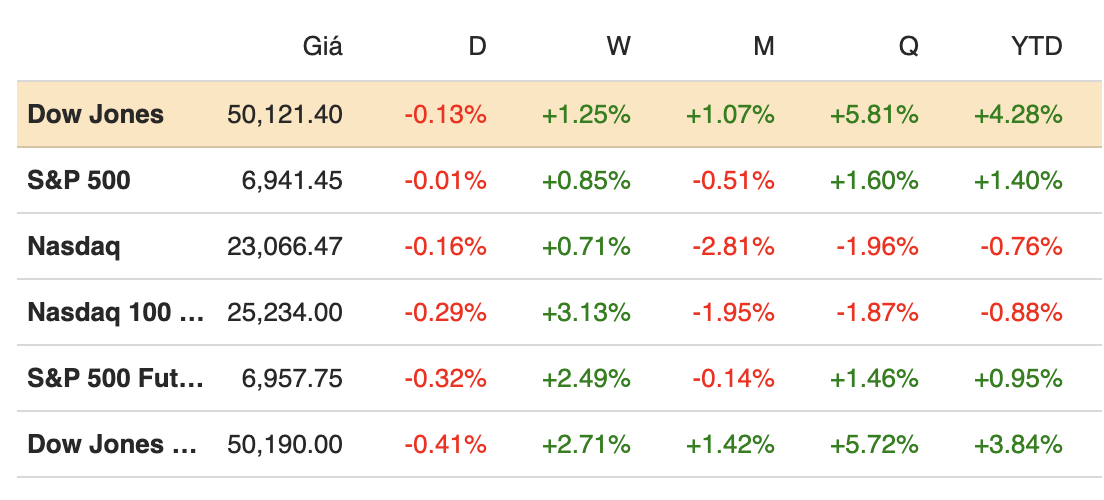The image size is (1104, 500).
Task: Sort by the D daily column
Action: pos(477,47)
